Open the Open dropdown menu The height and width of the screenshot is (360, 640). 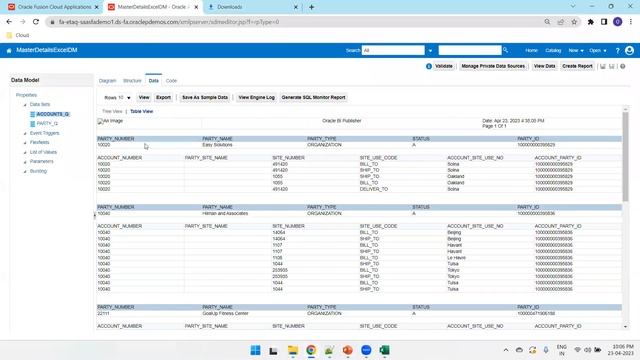tap(598, 51)
